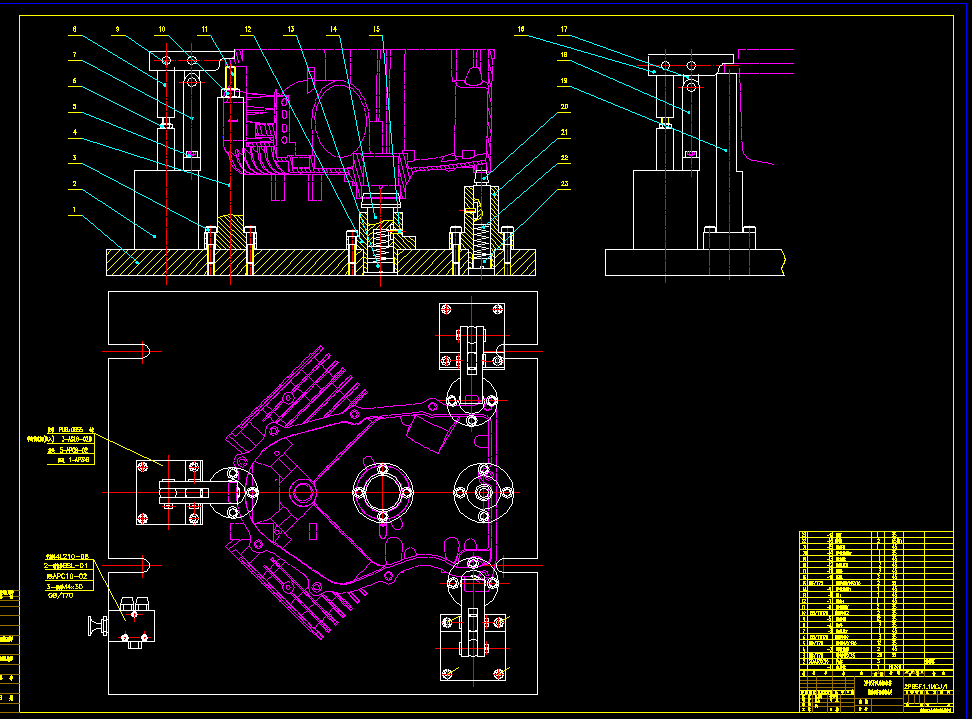
Task: Pick callout number 17
Action: pyautogui.click(x=563, y=29)
